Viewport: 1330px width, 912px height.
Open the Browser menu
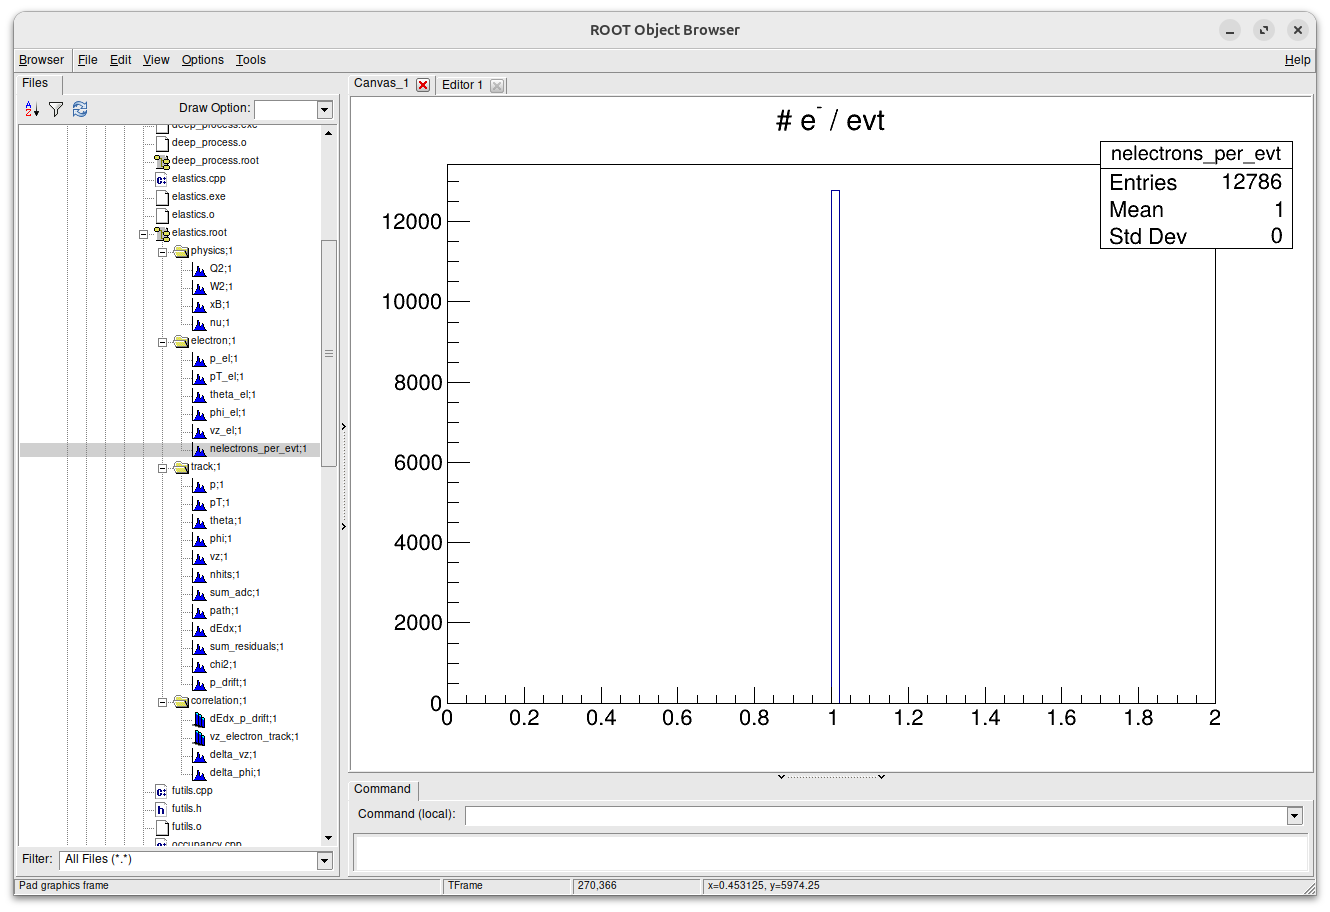(41, 60)
